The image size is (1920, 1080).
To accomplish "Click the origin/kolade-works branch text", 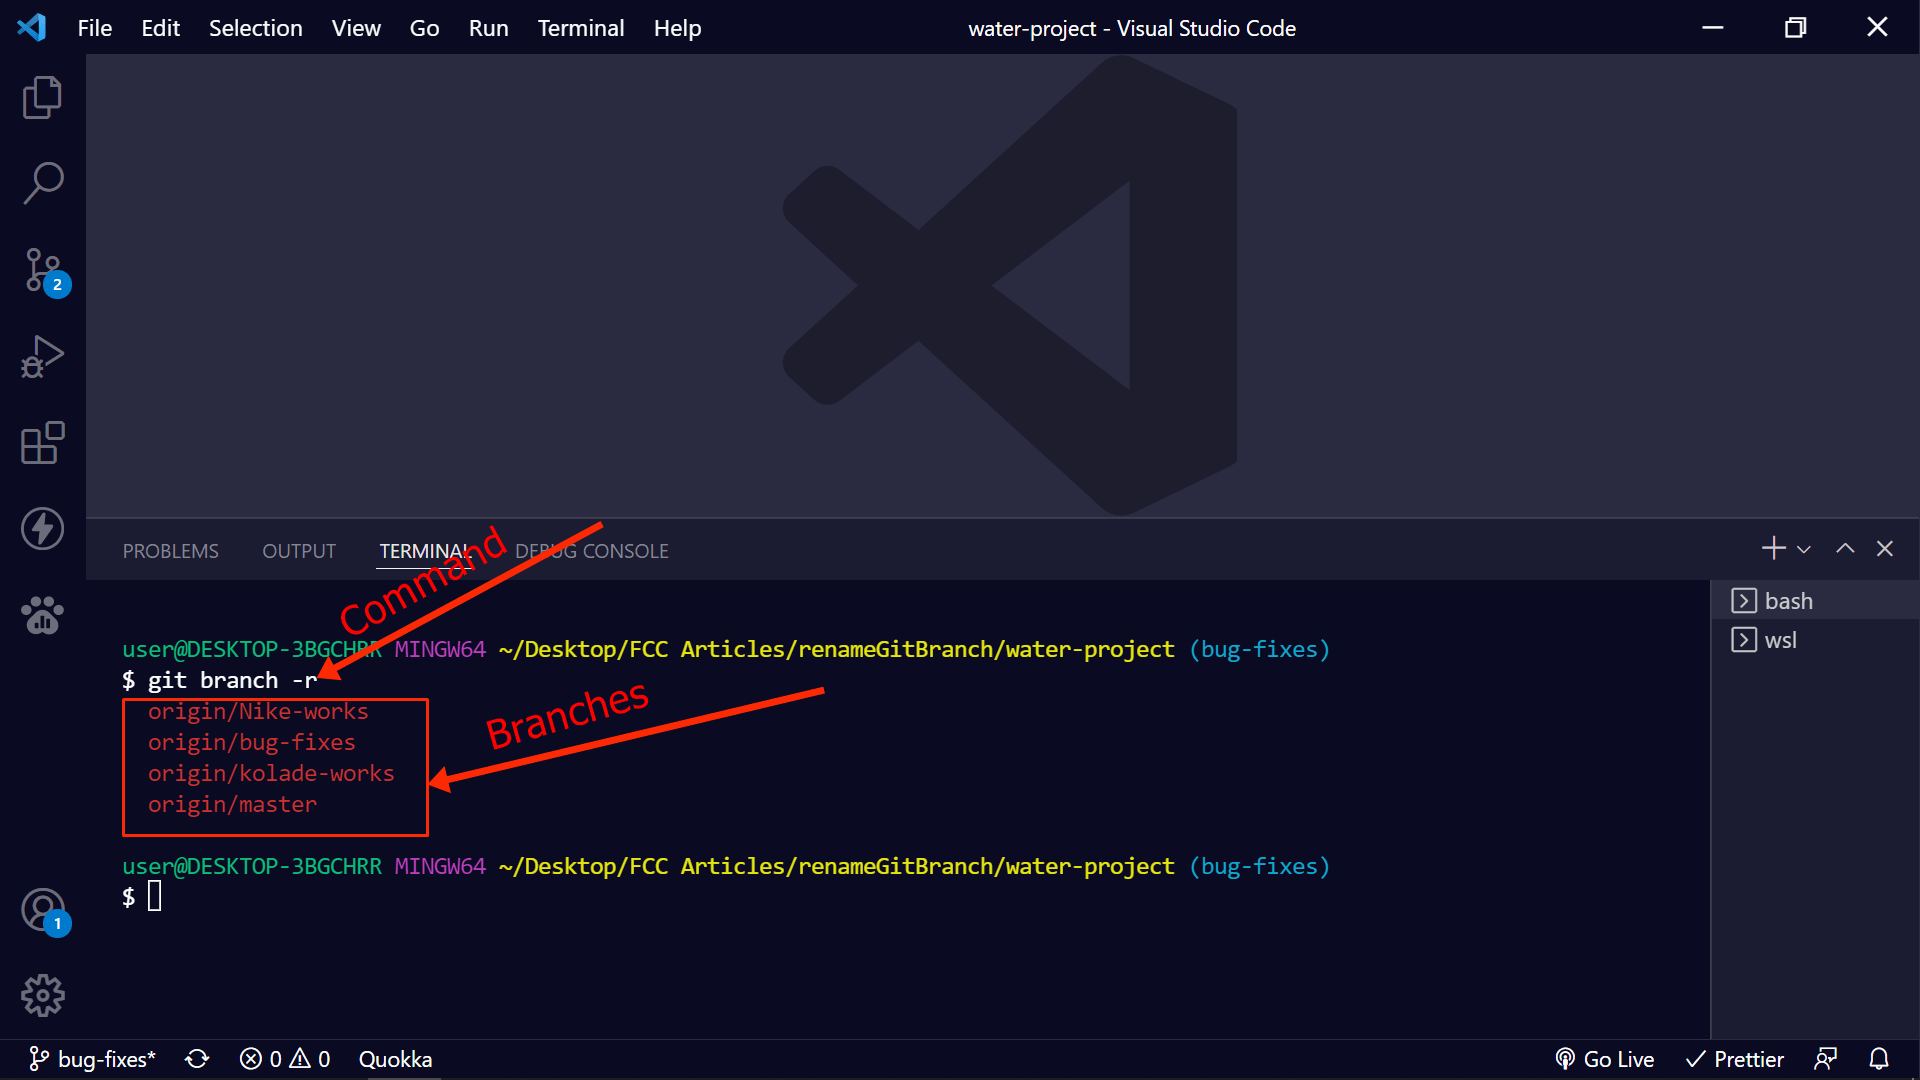I will click(271, 773).
